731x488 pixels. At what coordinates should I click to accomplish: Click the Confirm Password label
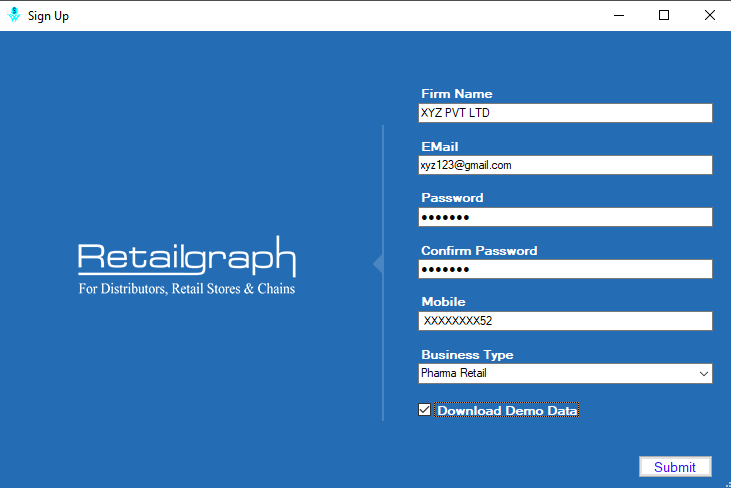(479, 251)
